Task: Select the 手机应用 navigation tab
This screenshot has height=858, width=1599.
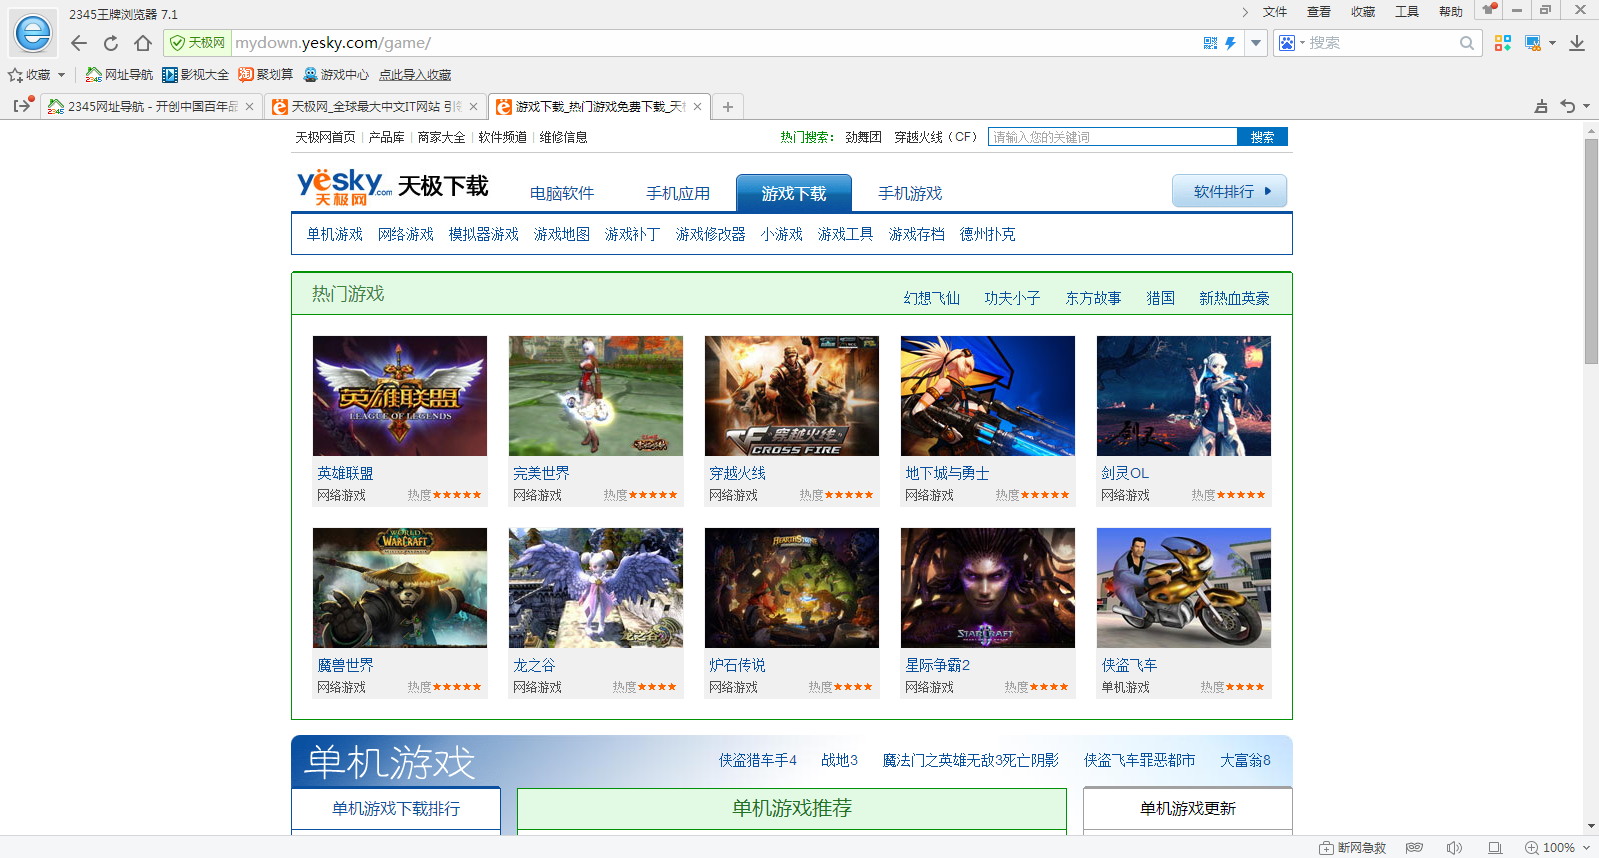Action: tap(678, 193)
